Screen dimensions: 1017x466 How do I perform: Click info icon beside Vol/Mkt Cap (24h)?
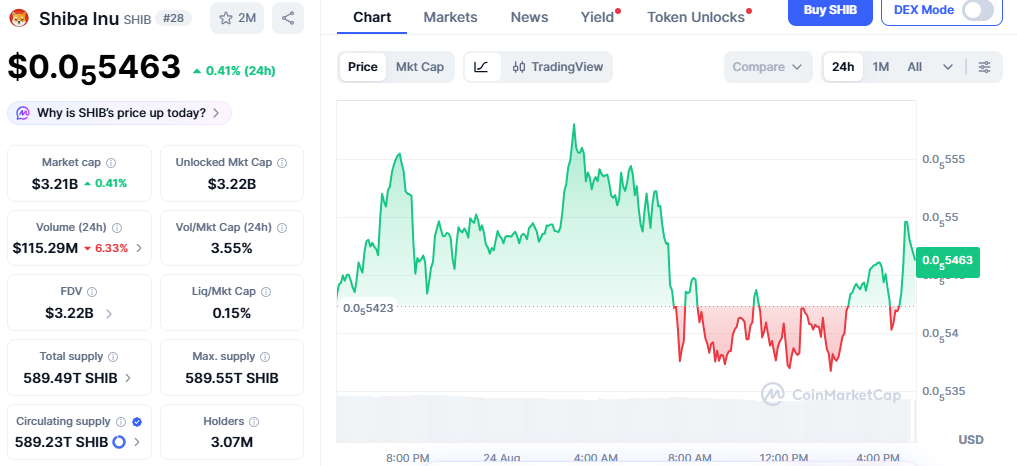(x=282, y=228)
